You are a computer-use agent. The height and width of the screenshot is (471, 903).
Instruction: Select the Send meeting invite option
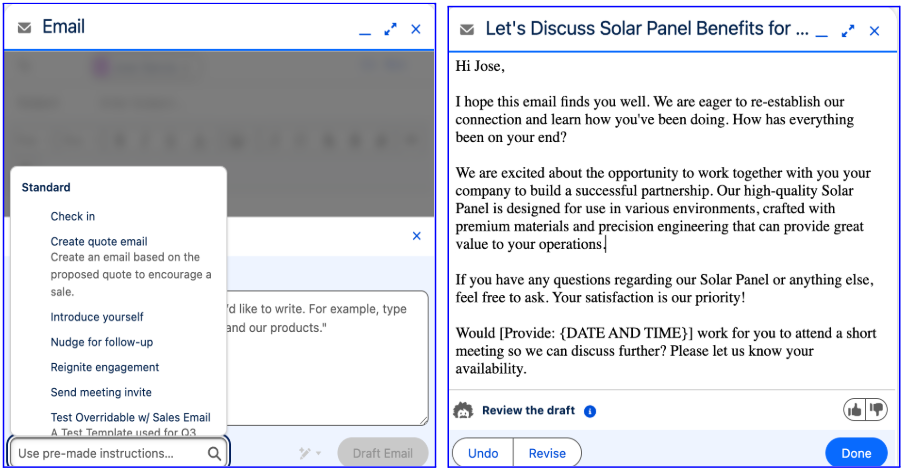click(x=101, y=392)
